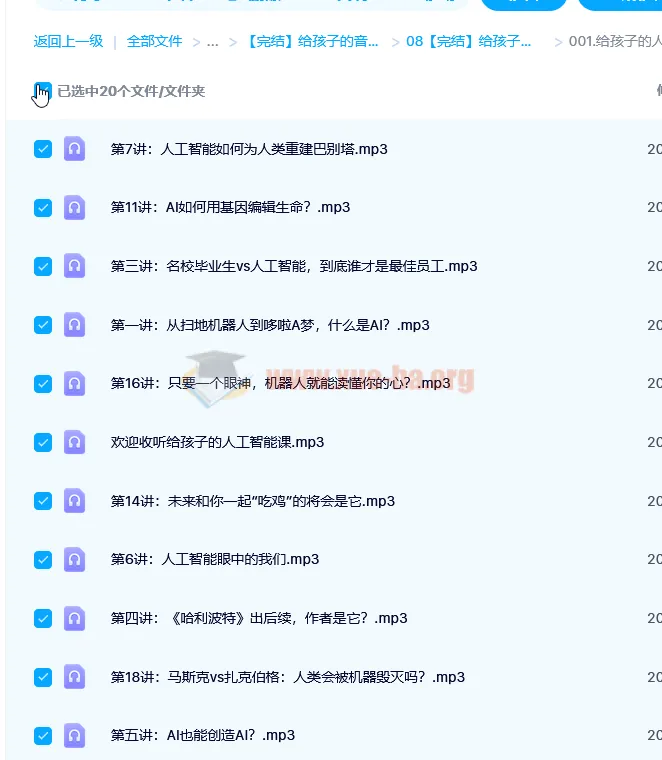Click audio icon of 第14讲 mp3 file
The width and height of the screenshot is (662, 760).
(x=75, y=501)
